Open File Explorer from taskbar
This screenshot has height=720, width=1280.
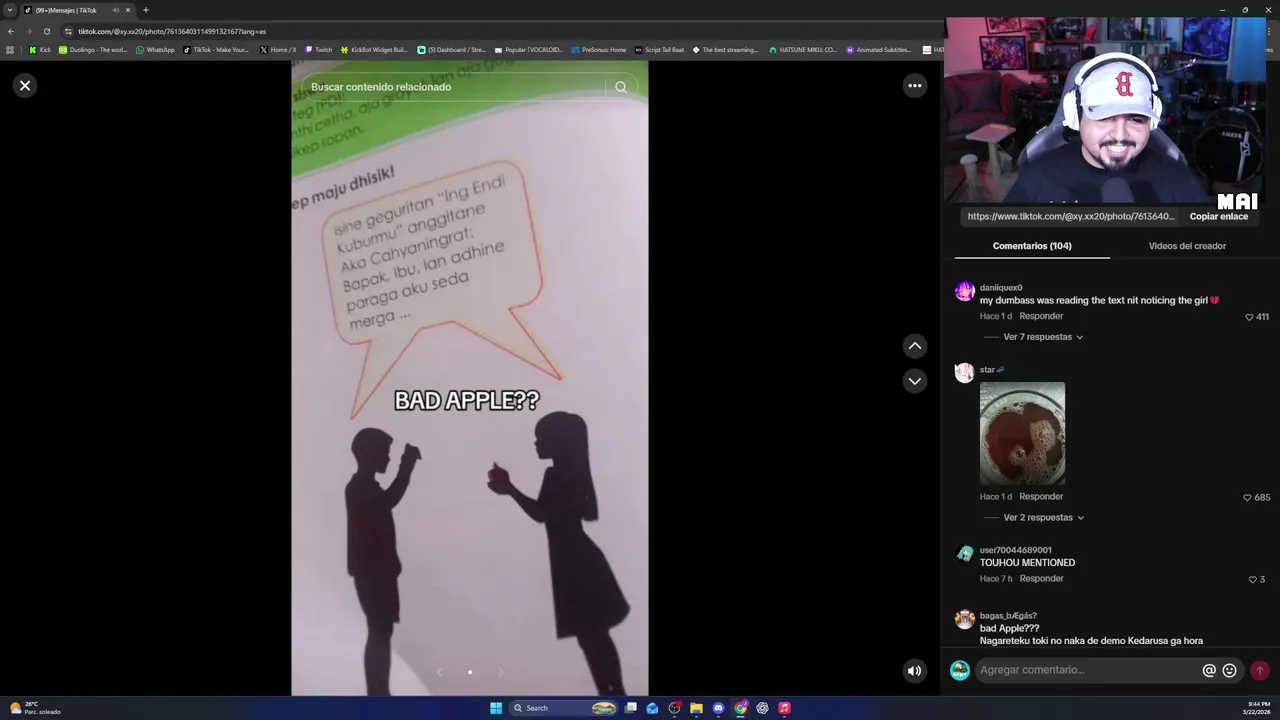(696, 708)
